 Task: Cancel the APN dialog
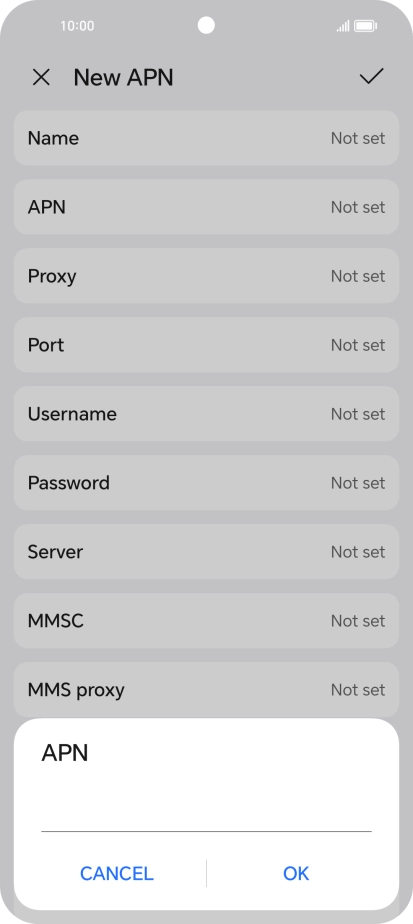click(117, 873)
